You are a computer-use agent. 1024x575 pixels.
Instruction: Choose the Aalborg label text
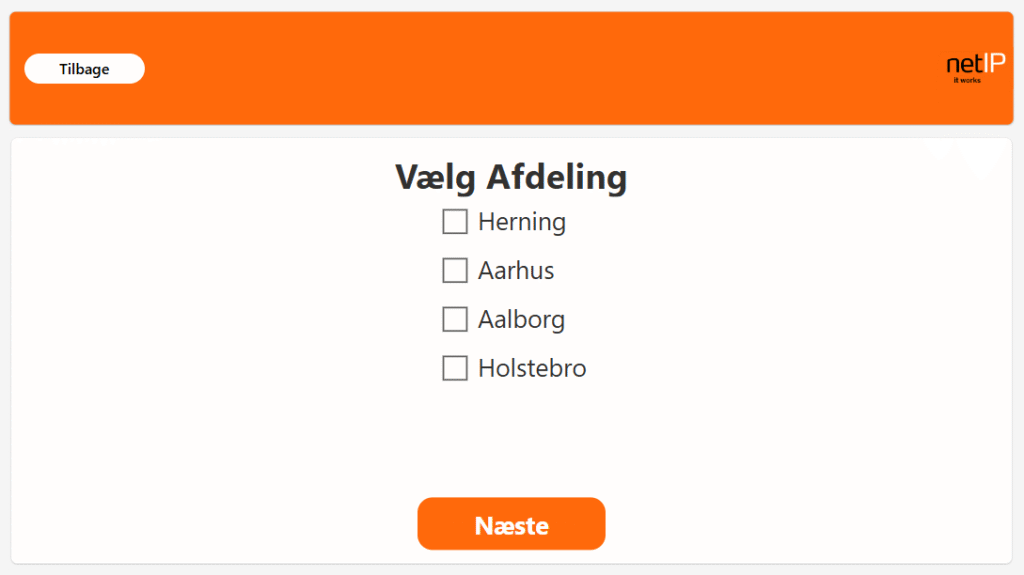(521, 320)
